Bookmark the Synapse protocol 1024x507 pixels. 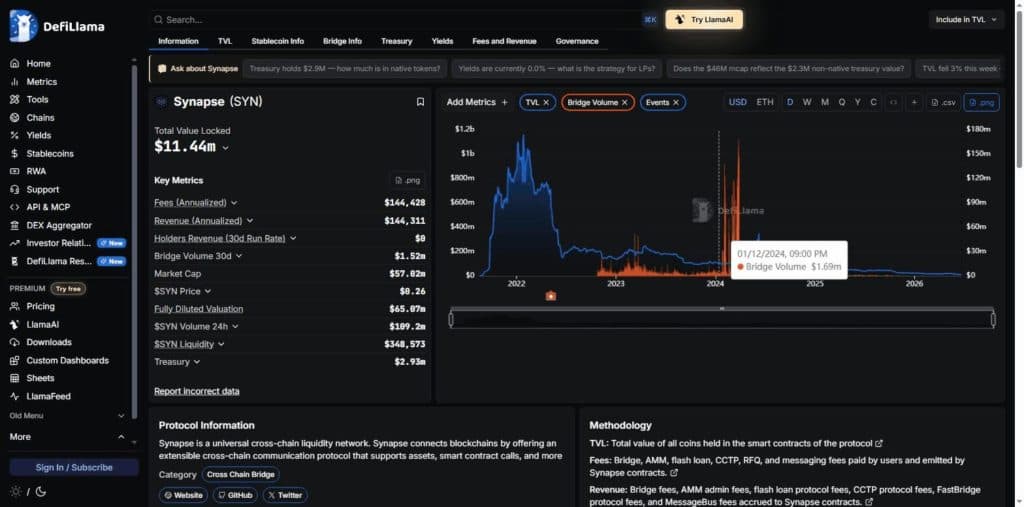tap(420, 102)
